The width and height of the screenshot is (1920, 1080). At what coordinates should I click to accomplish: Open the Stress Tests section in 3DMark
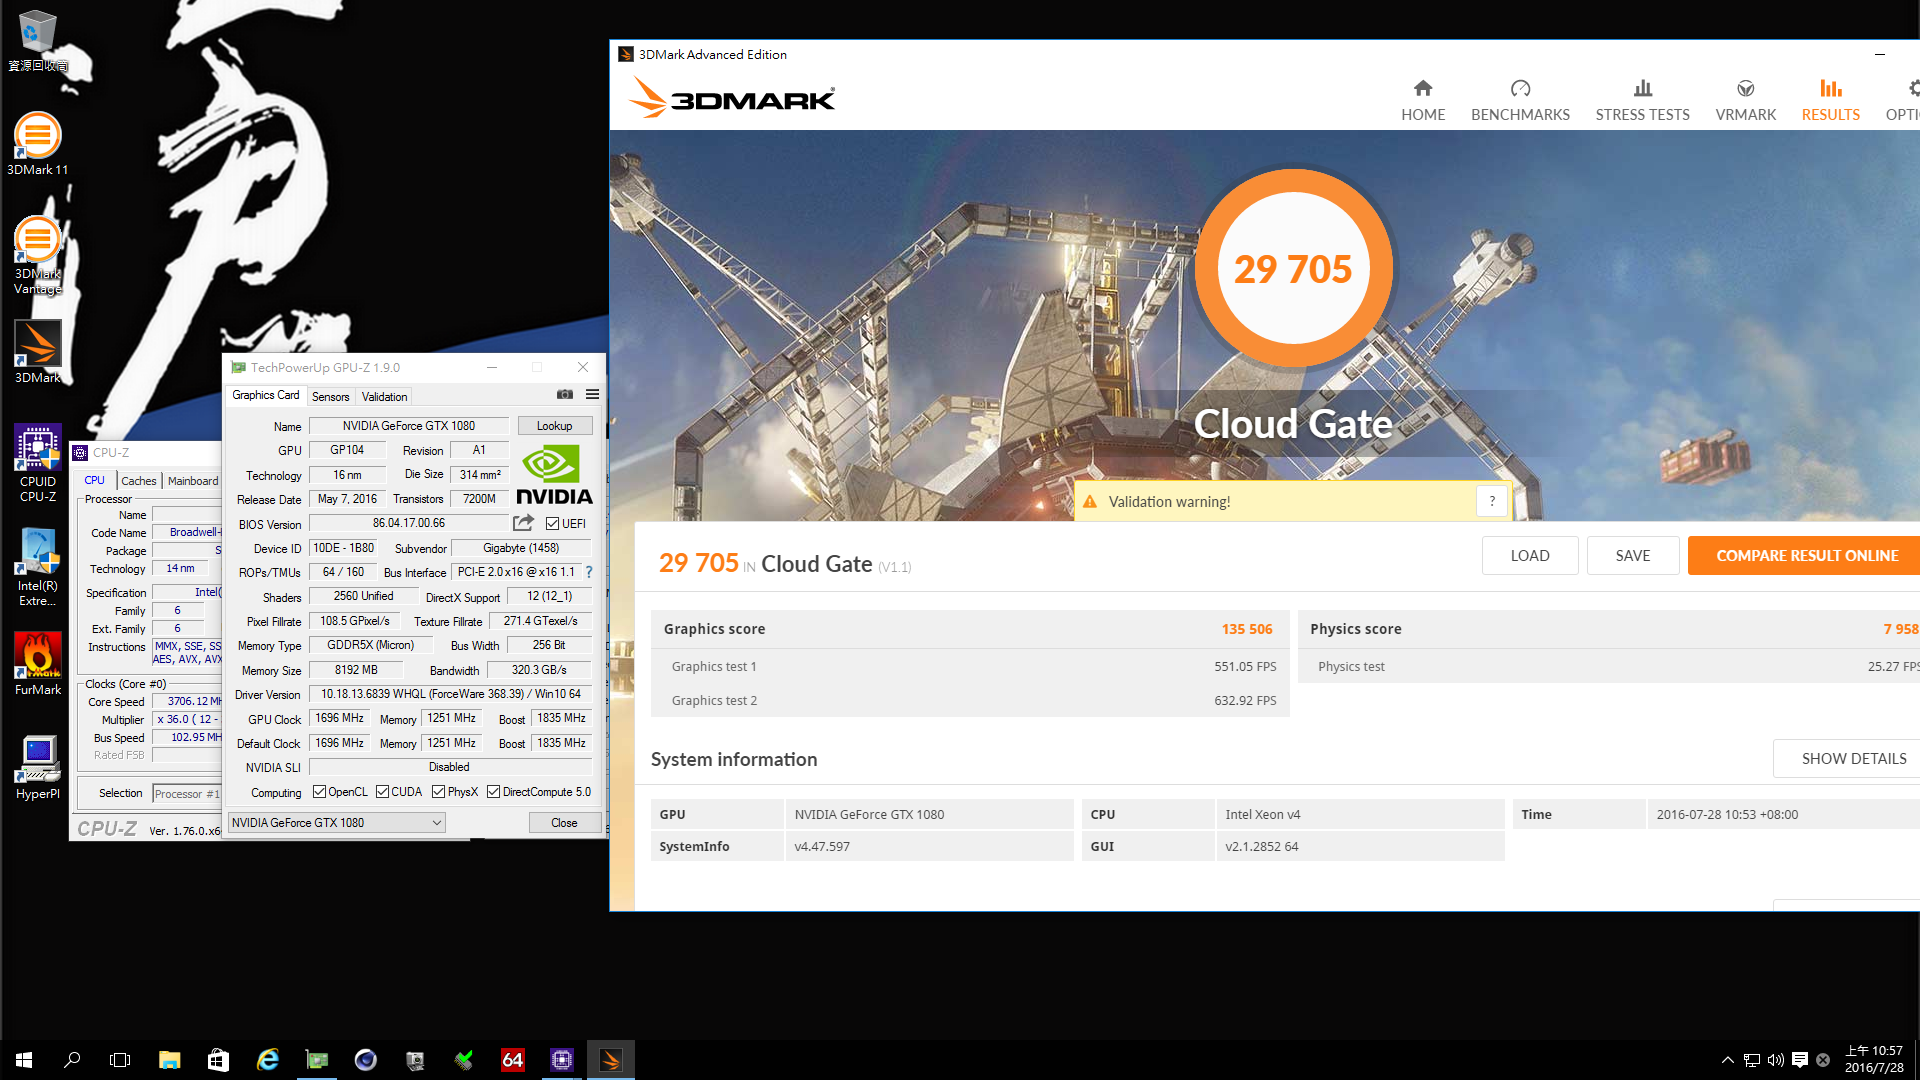(x=1642, y=101)
